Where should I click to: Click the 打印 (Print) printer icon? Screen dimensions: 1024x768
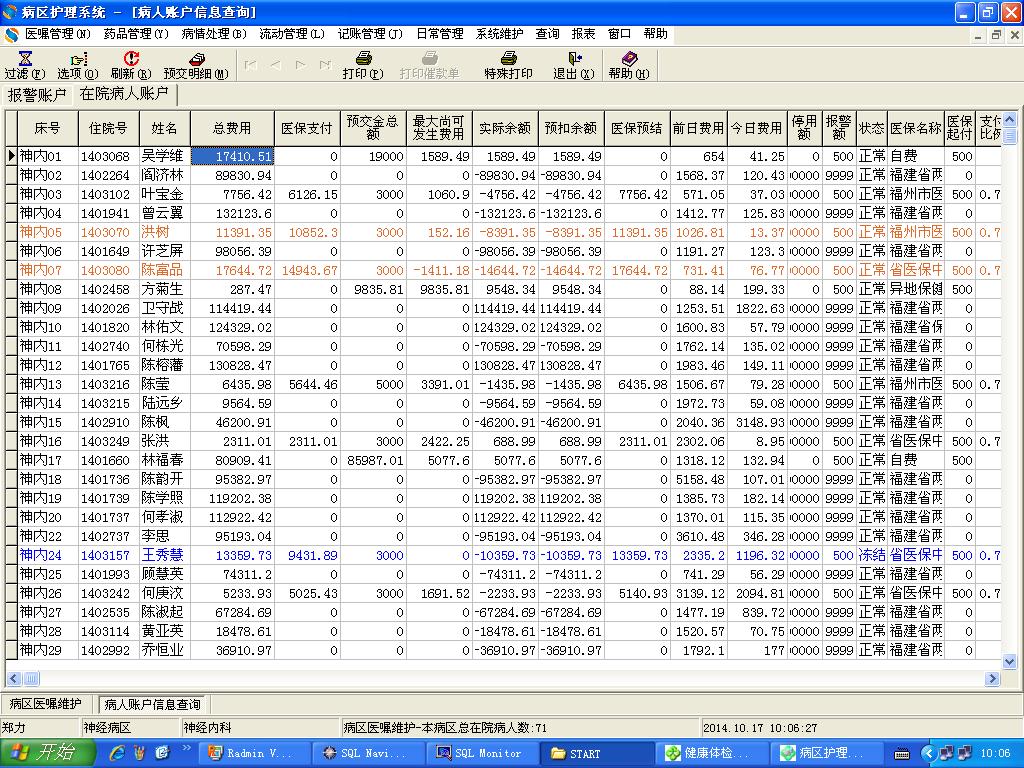(362, 60)
